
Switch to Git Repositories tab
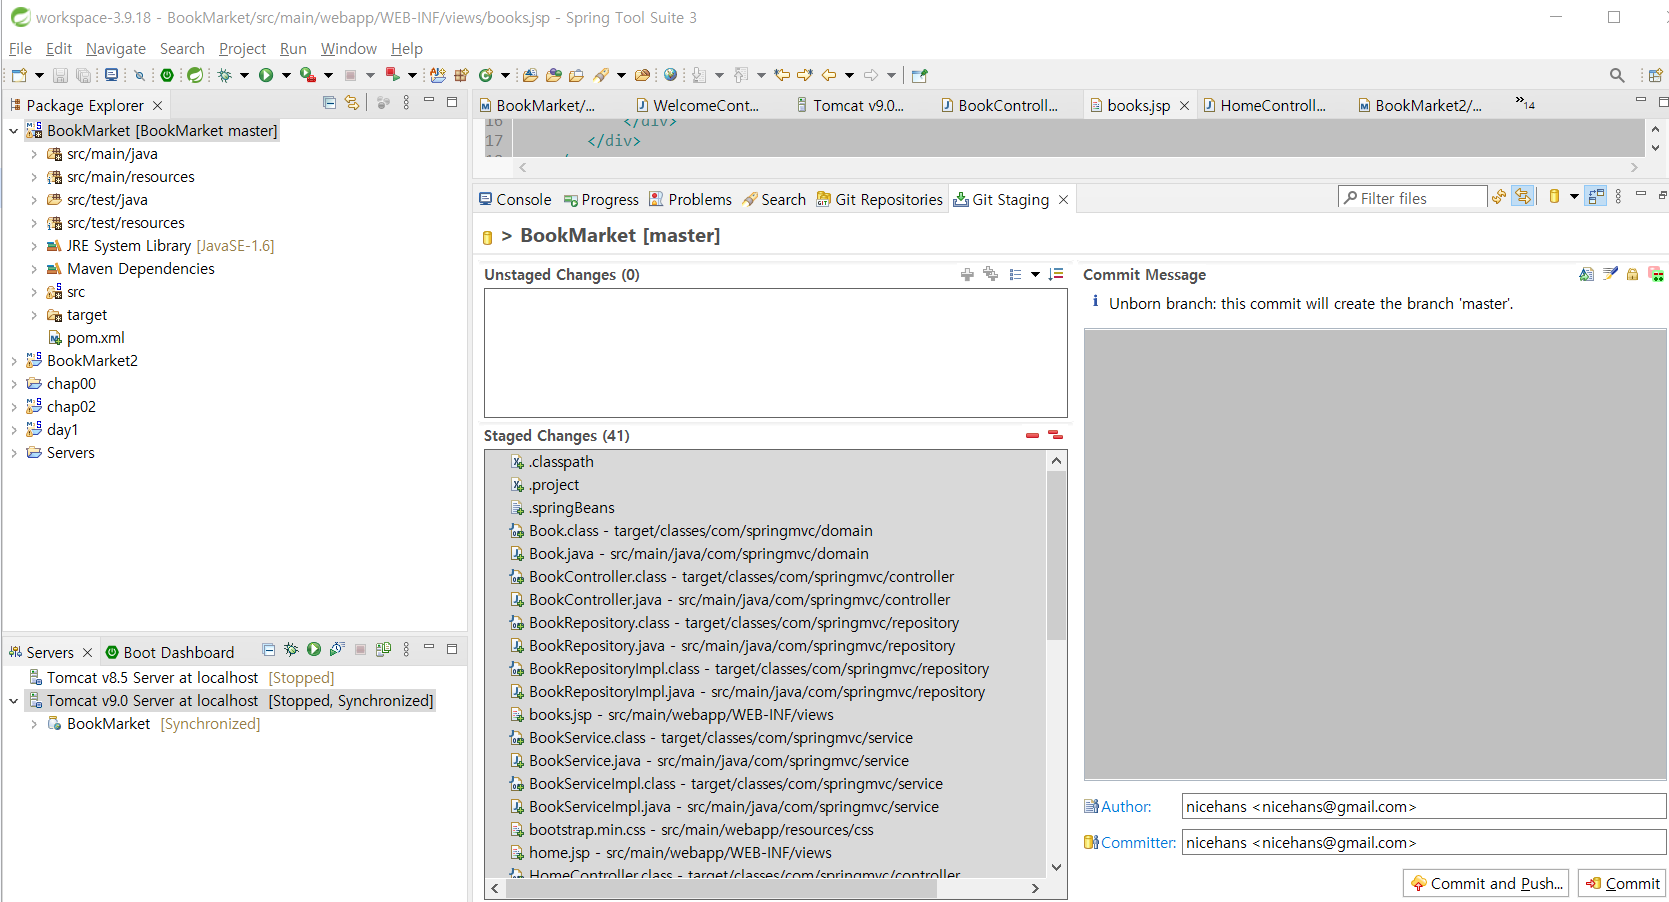point(879,199)
